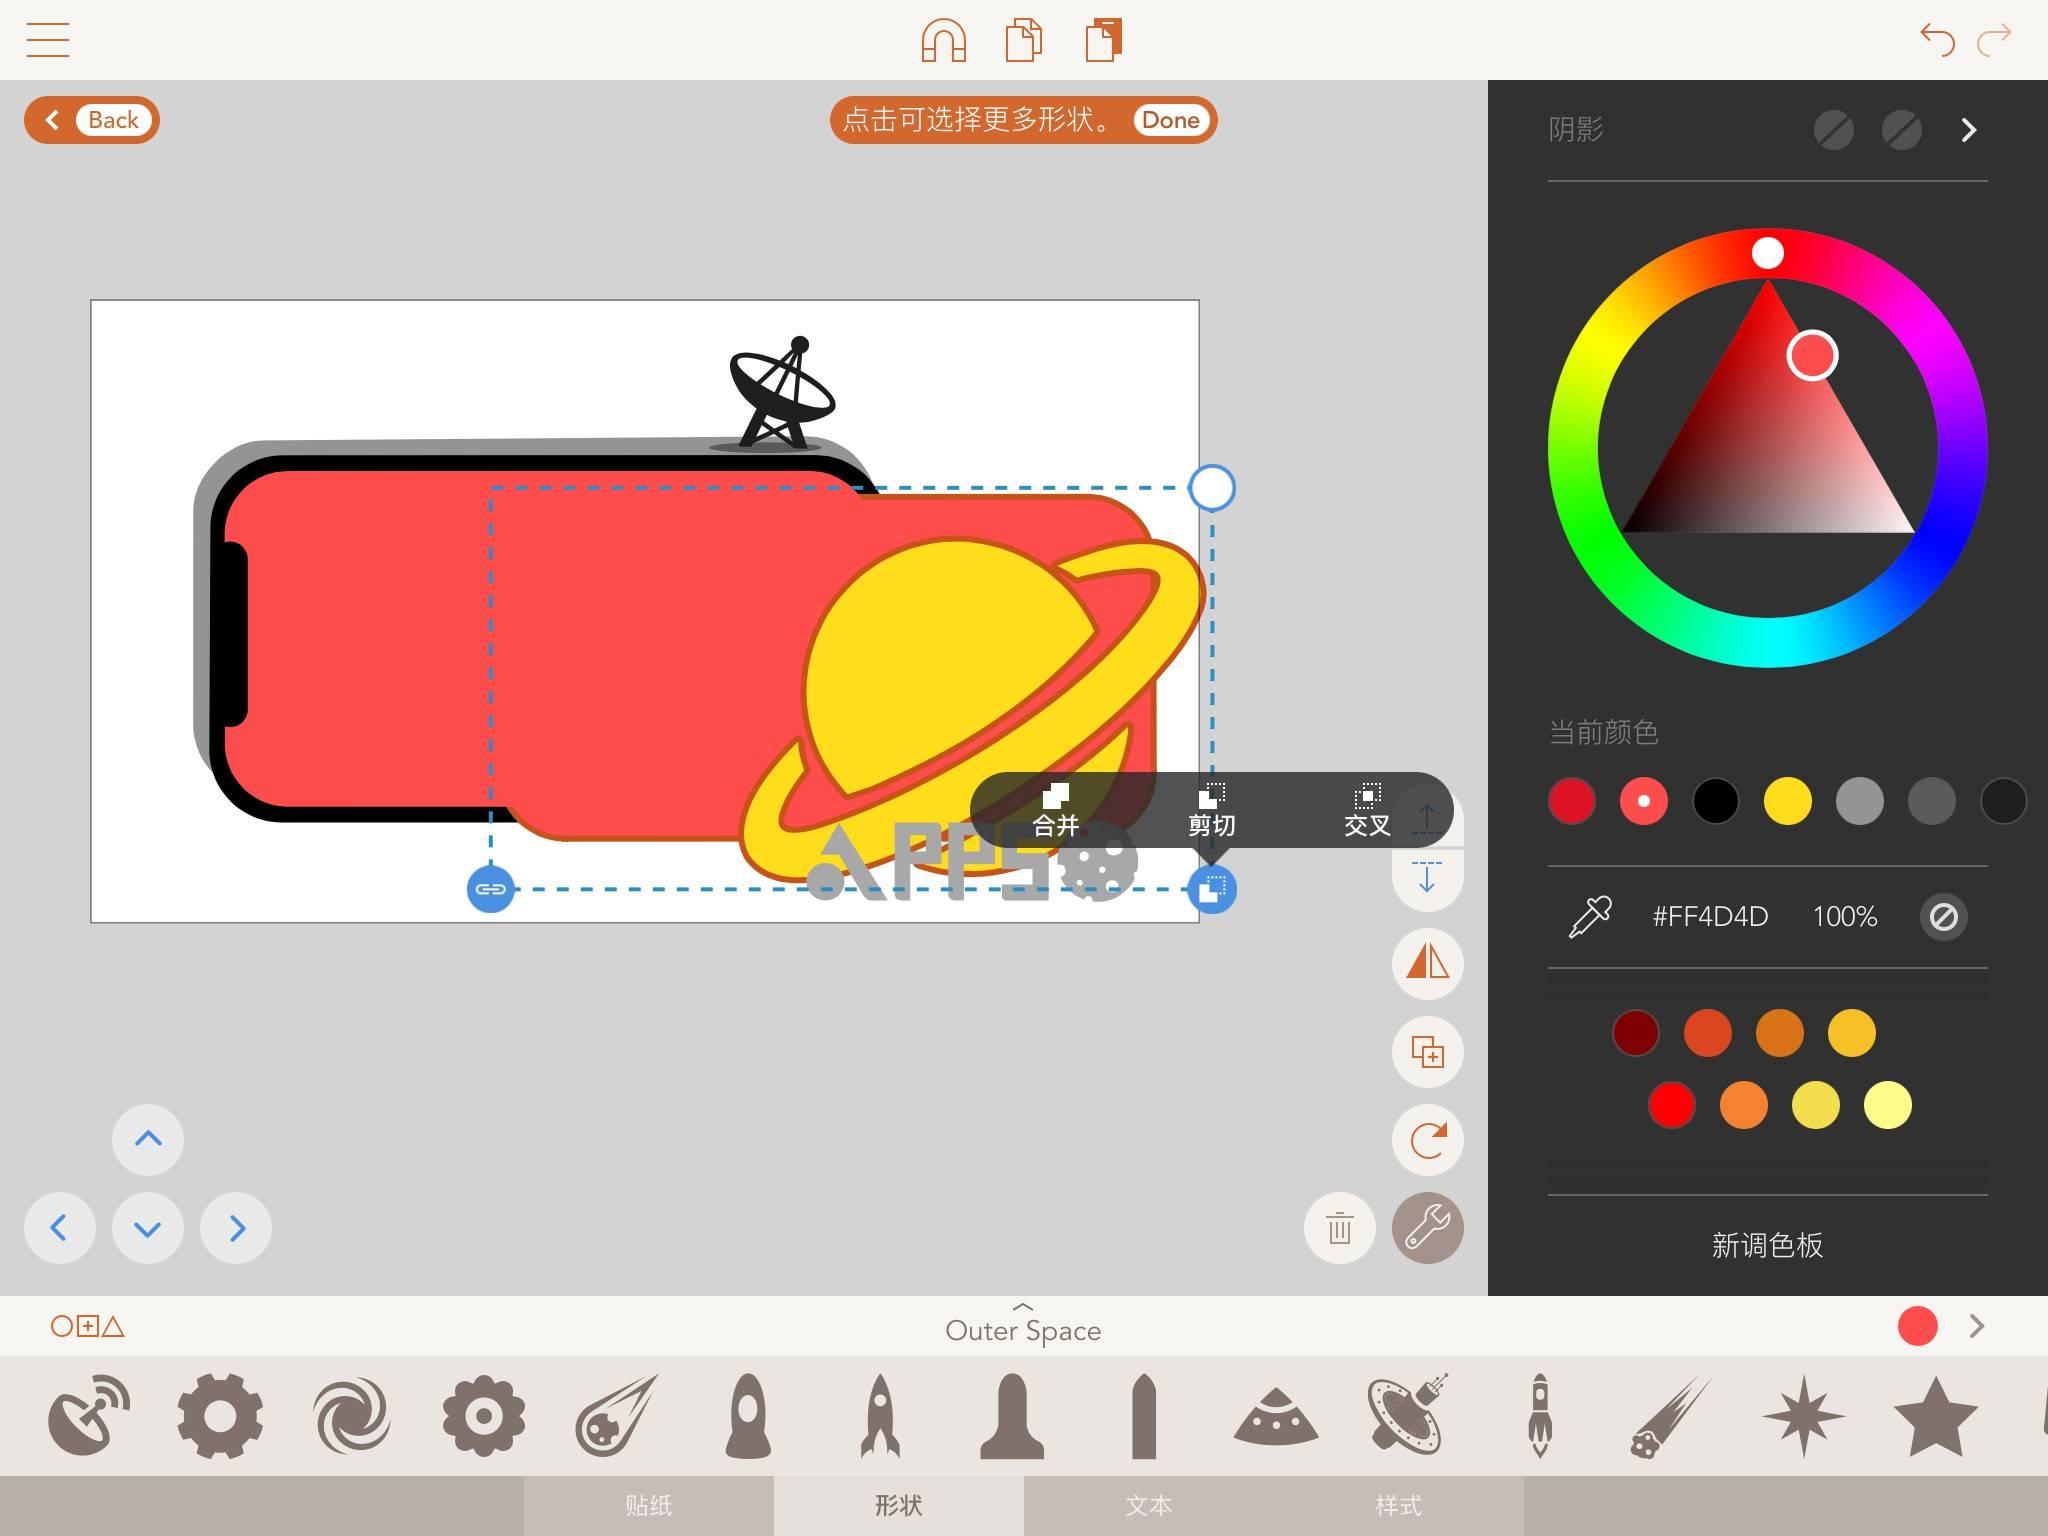Screen dimensions: 2048x1536
Task: Pick a color with the eyedropper tool
Action: (x=1589, y=916)
